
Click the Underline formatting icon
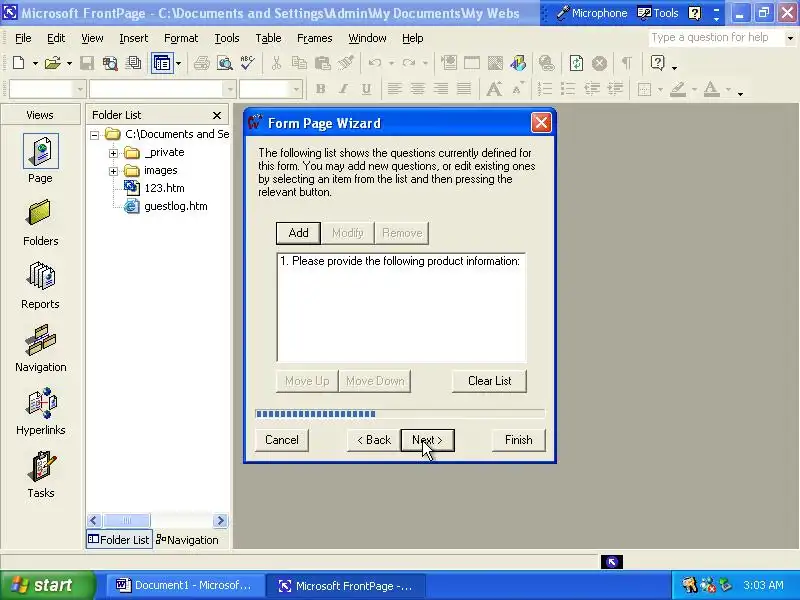(x=366, y=89)
